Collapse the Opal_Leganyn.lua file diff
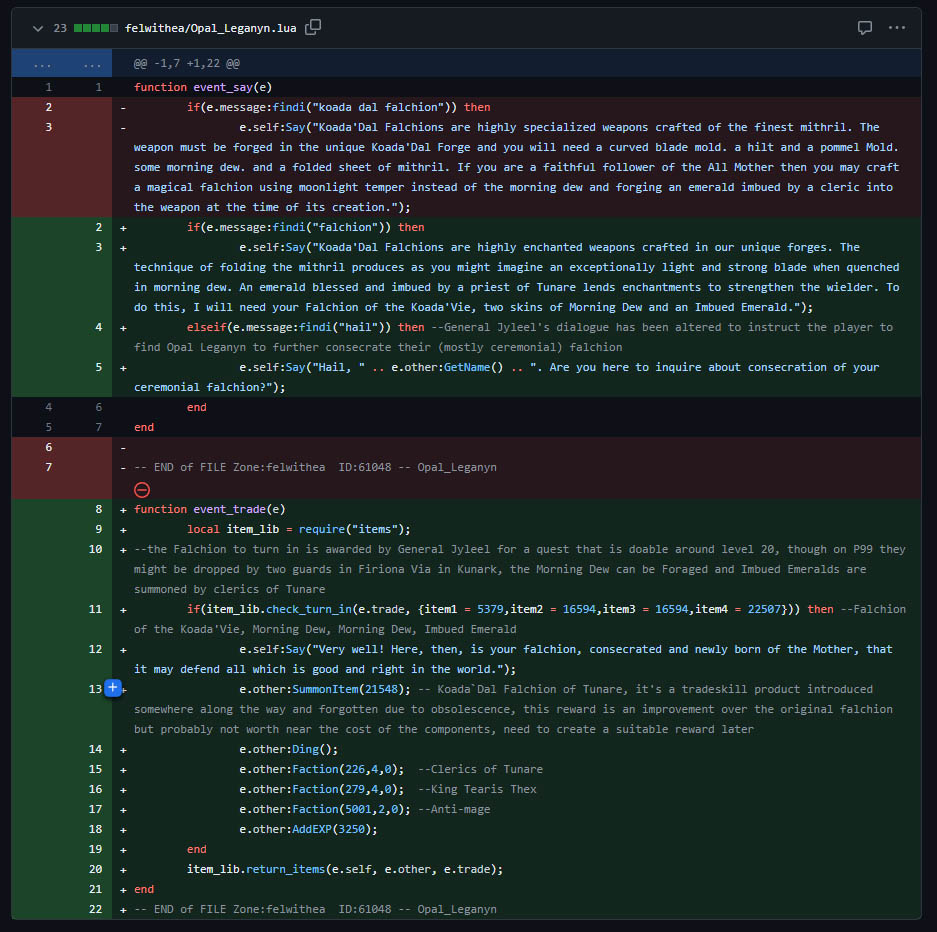 38,28
